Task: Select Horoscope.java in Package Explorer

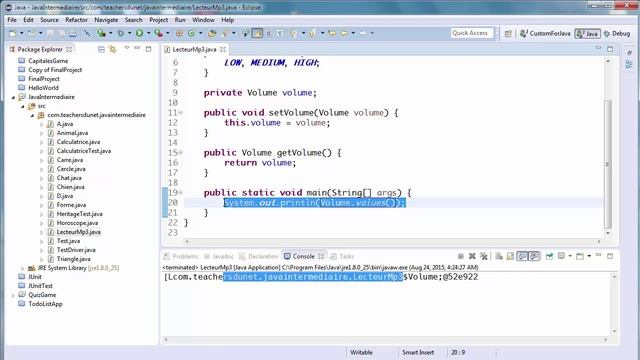Action: pos(77,223)
